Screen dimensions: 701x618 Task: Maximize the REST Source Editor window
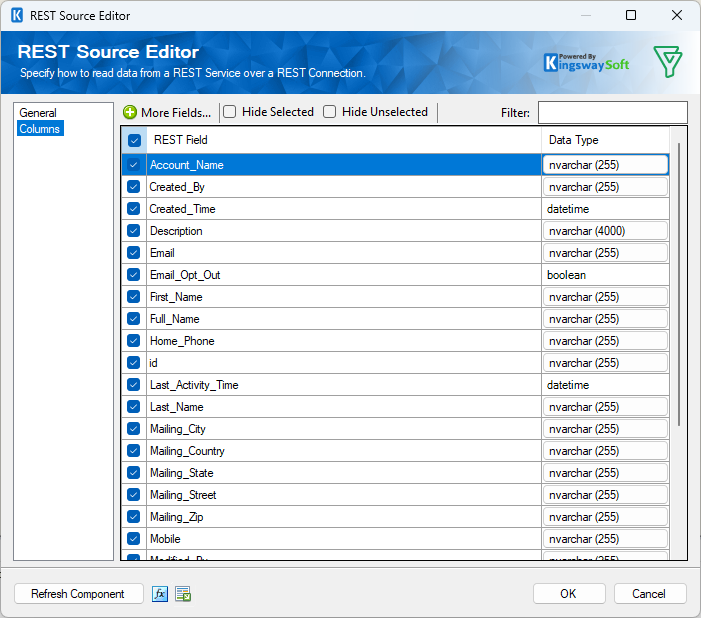(x=631, y=15)
